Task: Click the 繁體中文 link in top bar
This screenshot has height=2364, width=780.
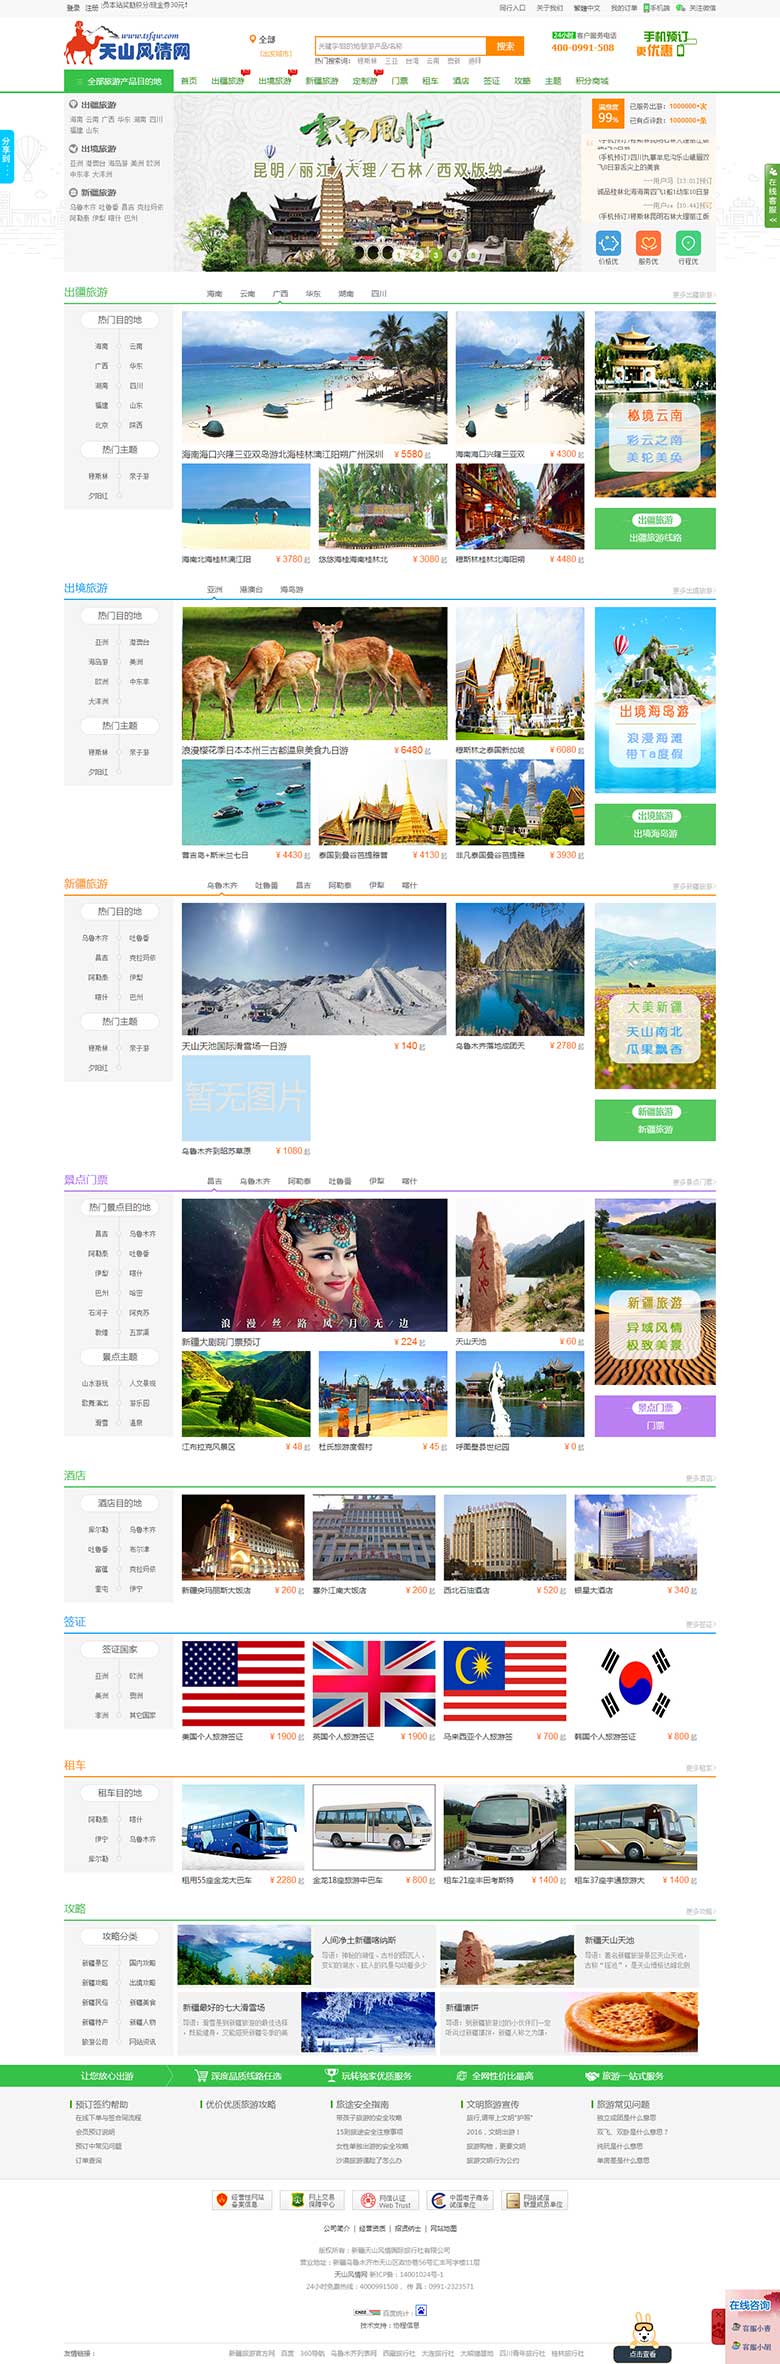Action: pyautogui.click(x=587, y=8)
